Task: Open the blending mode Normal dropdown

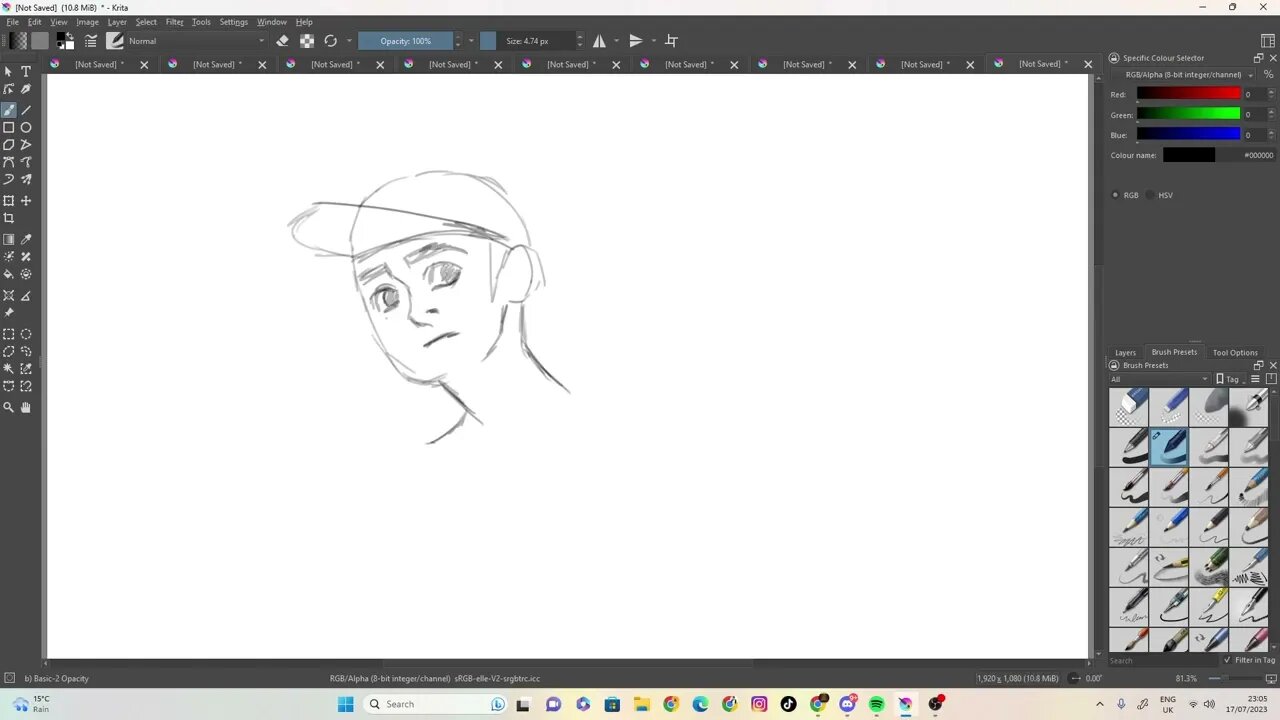Action: coord(197,41)
